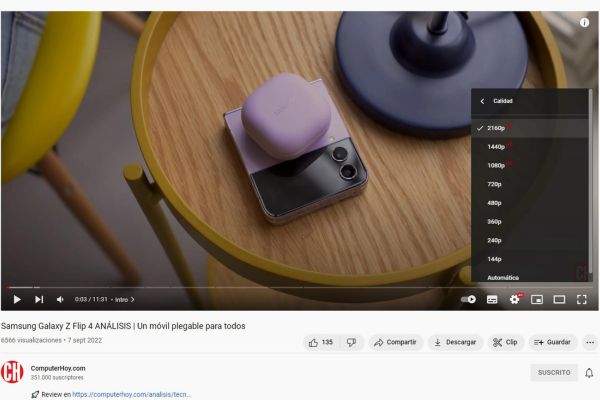Switch to theater mode icon

point(559,299)
